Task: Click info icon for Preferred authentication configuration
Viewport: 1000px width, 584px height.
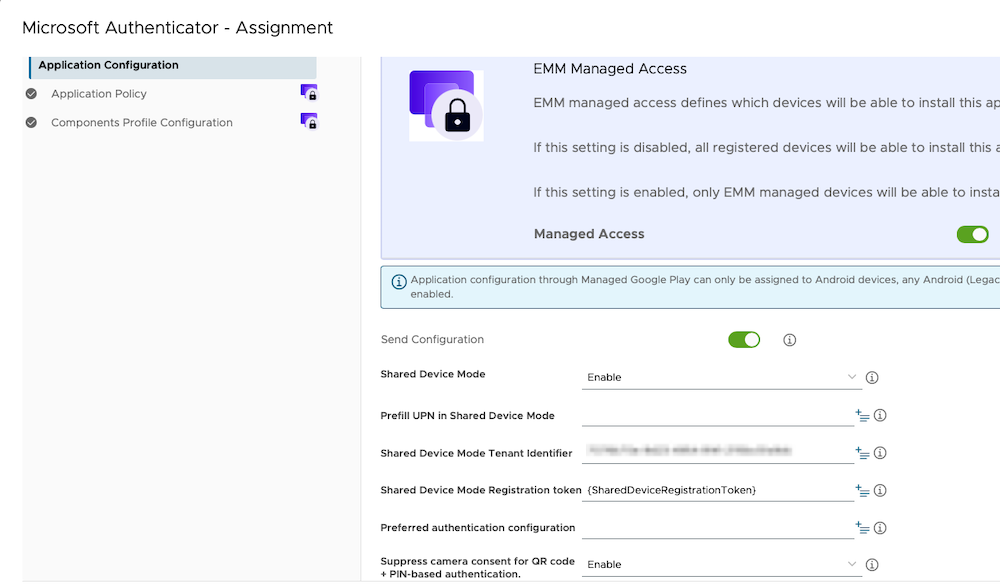Action: [881, 528]
